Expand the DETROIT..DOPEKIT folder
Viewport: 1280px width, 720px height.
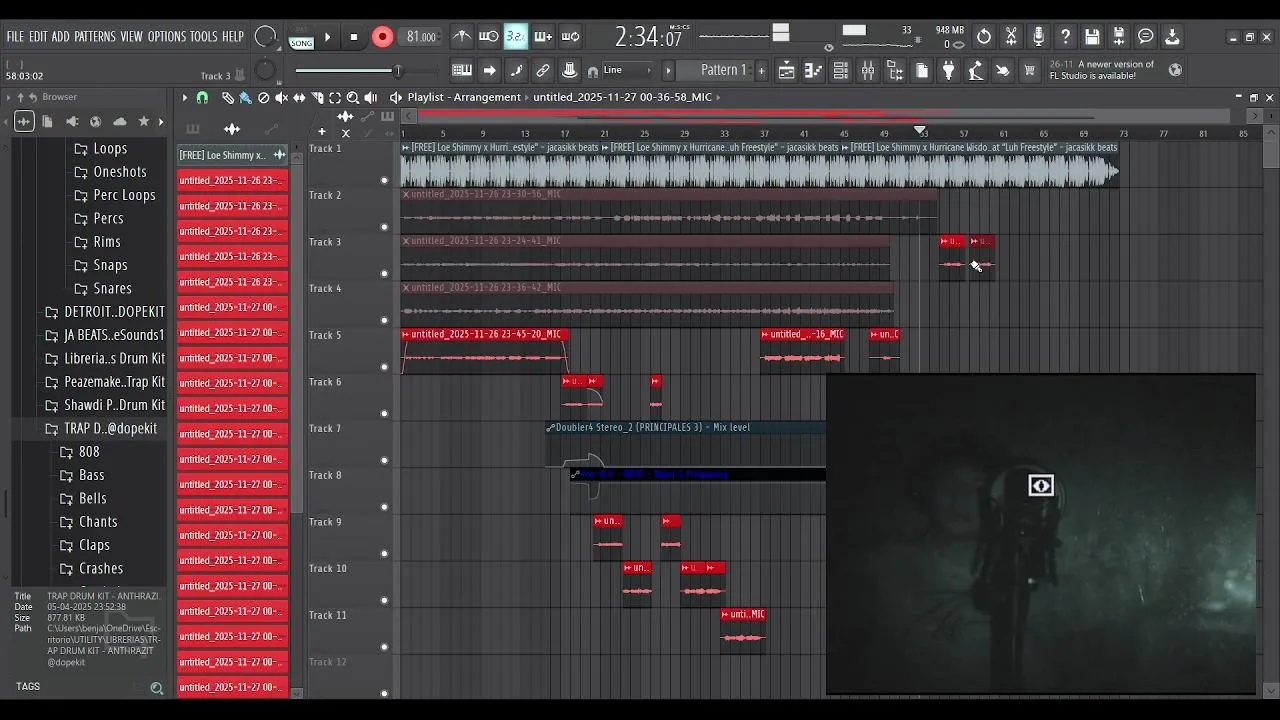click(106, 312)
